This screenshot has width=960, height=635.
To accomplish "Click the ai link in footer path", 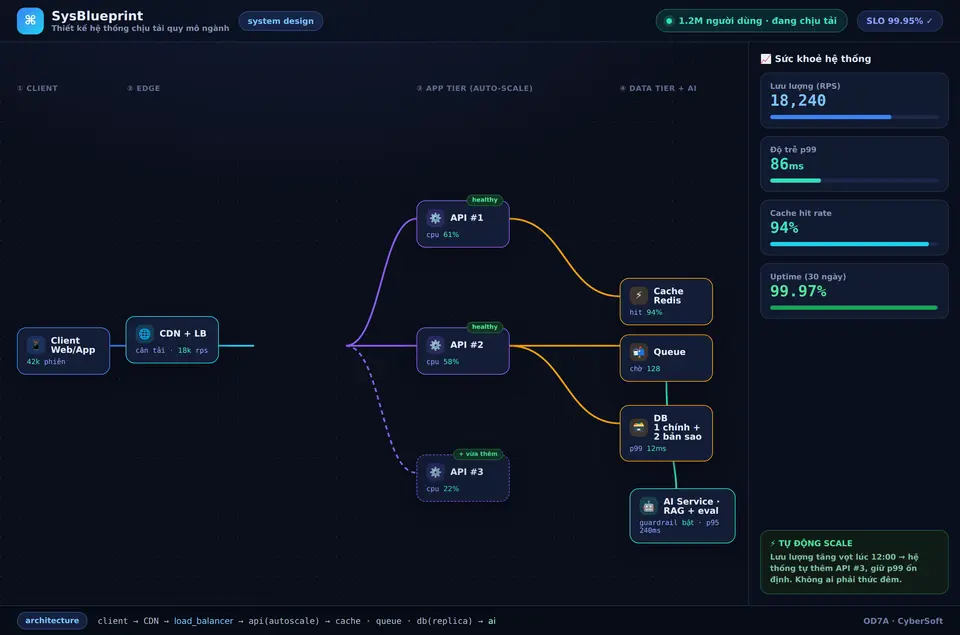I will pyautogui.click(x=492, y=621).
